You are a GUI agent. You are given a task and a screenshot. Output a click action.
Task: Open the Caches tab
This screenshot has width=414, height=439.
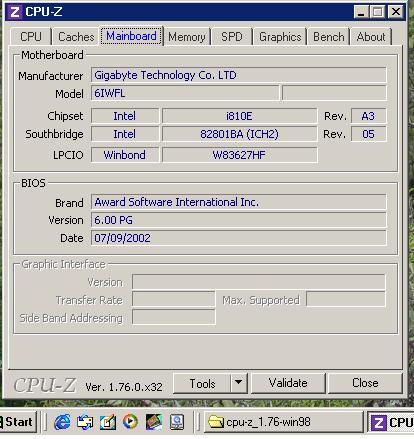point(76,37)
